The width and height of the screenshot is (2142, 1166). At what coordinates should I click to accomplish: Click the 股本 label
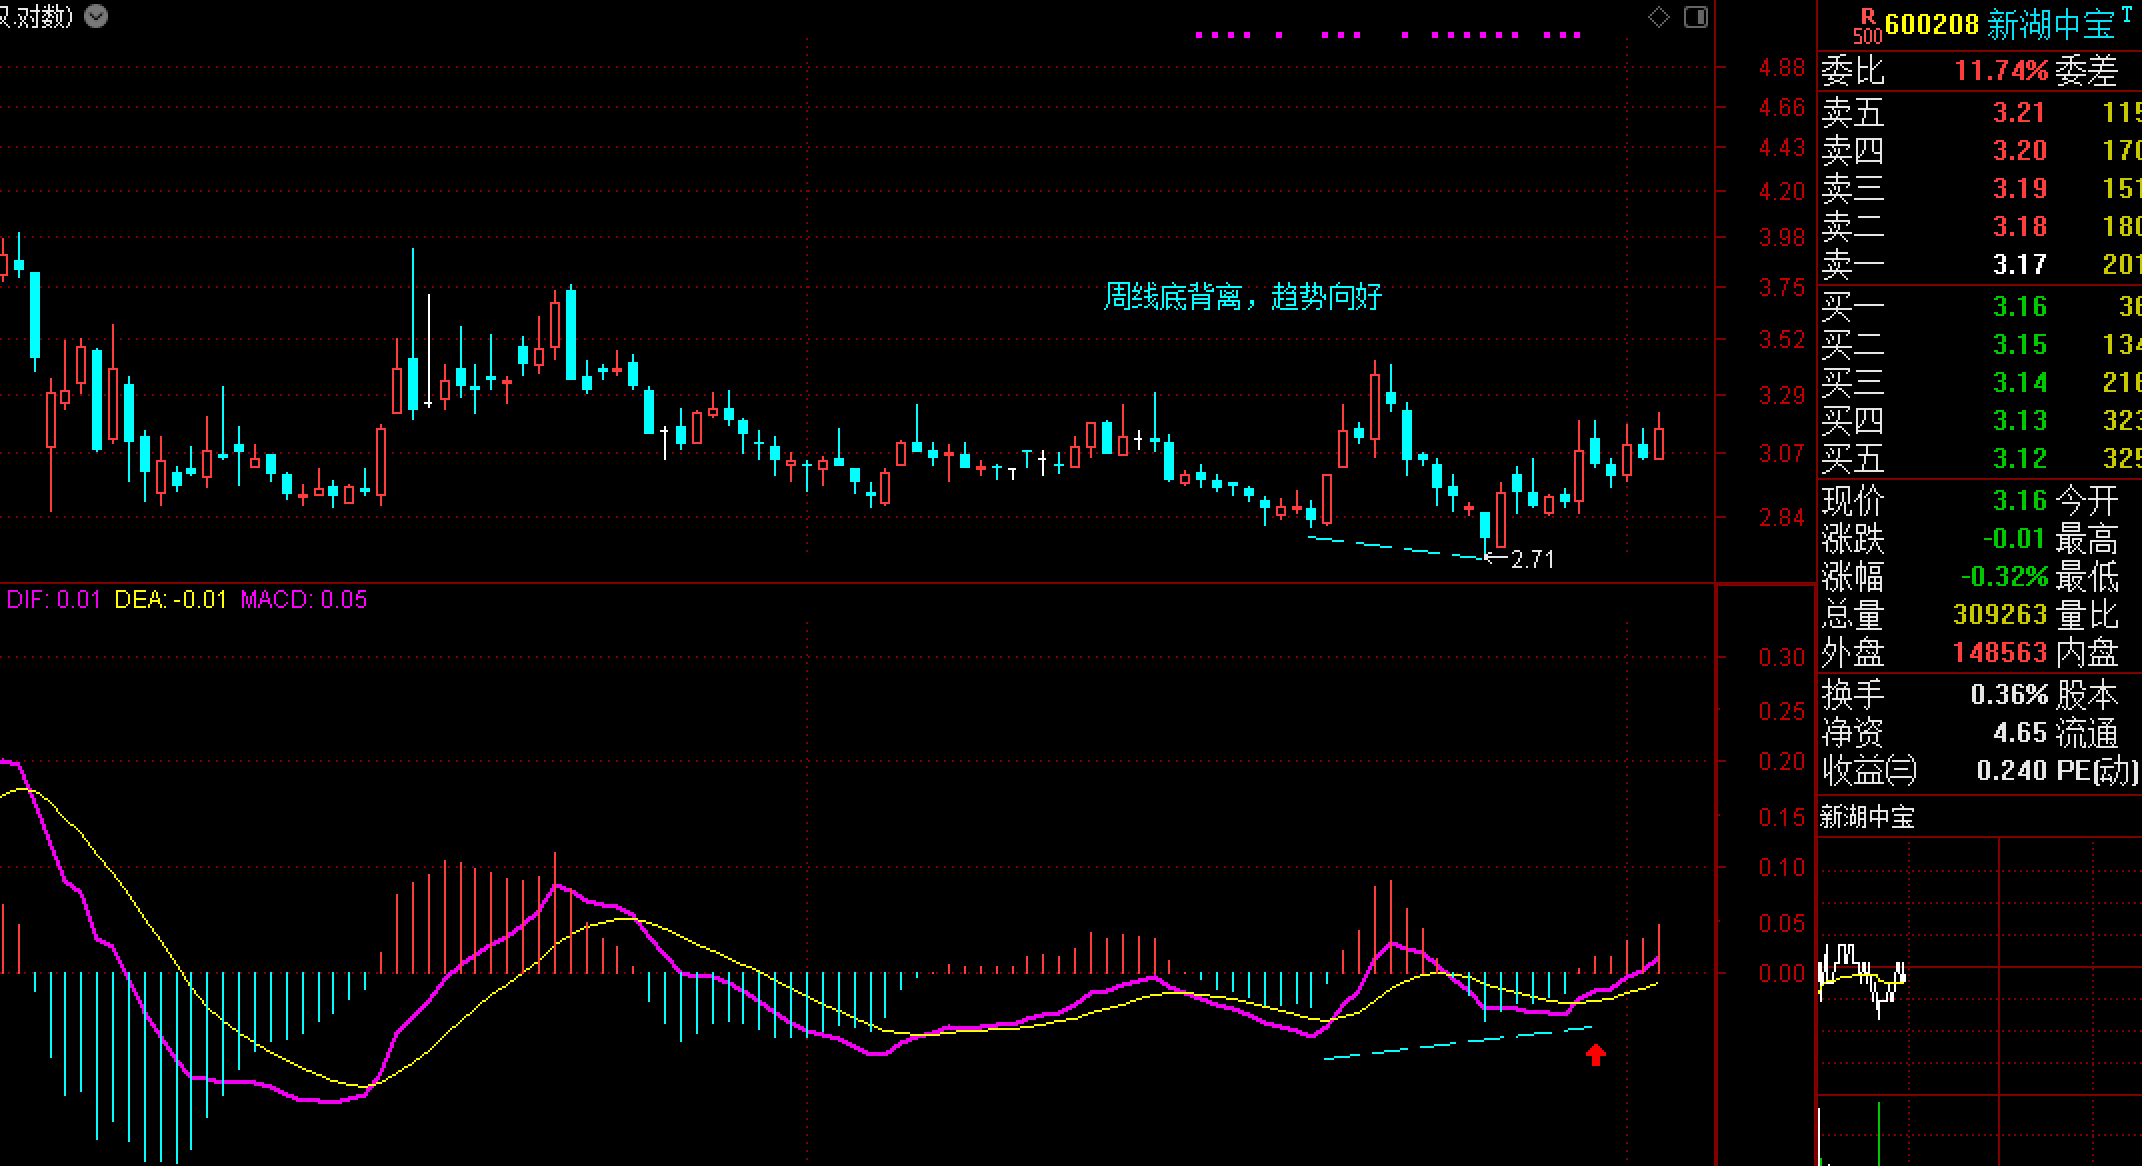(x=2087, y=695)
